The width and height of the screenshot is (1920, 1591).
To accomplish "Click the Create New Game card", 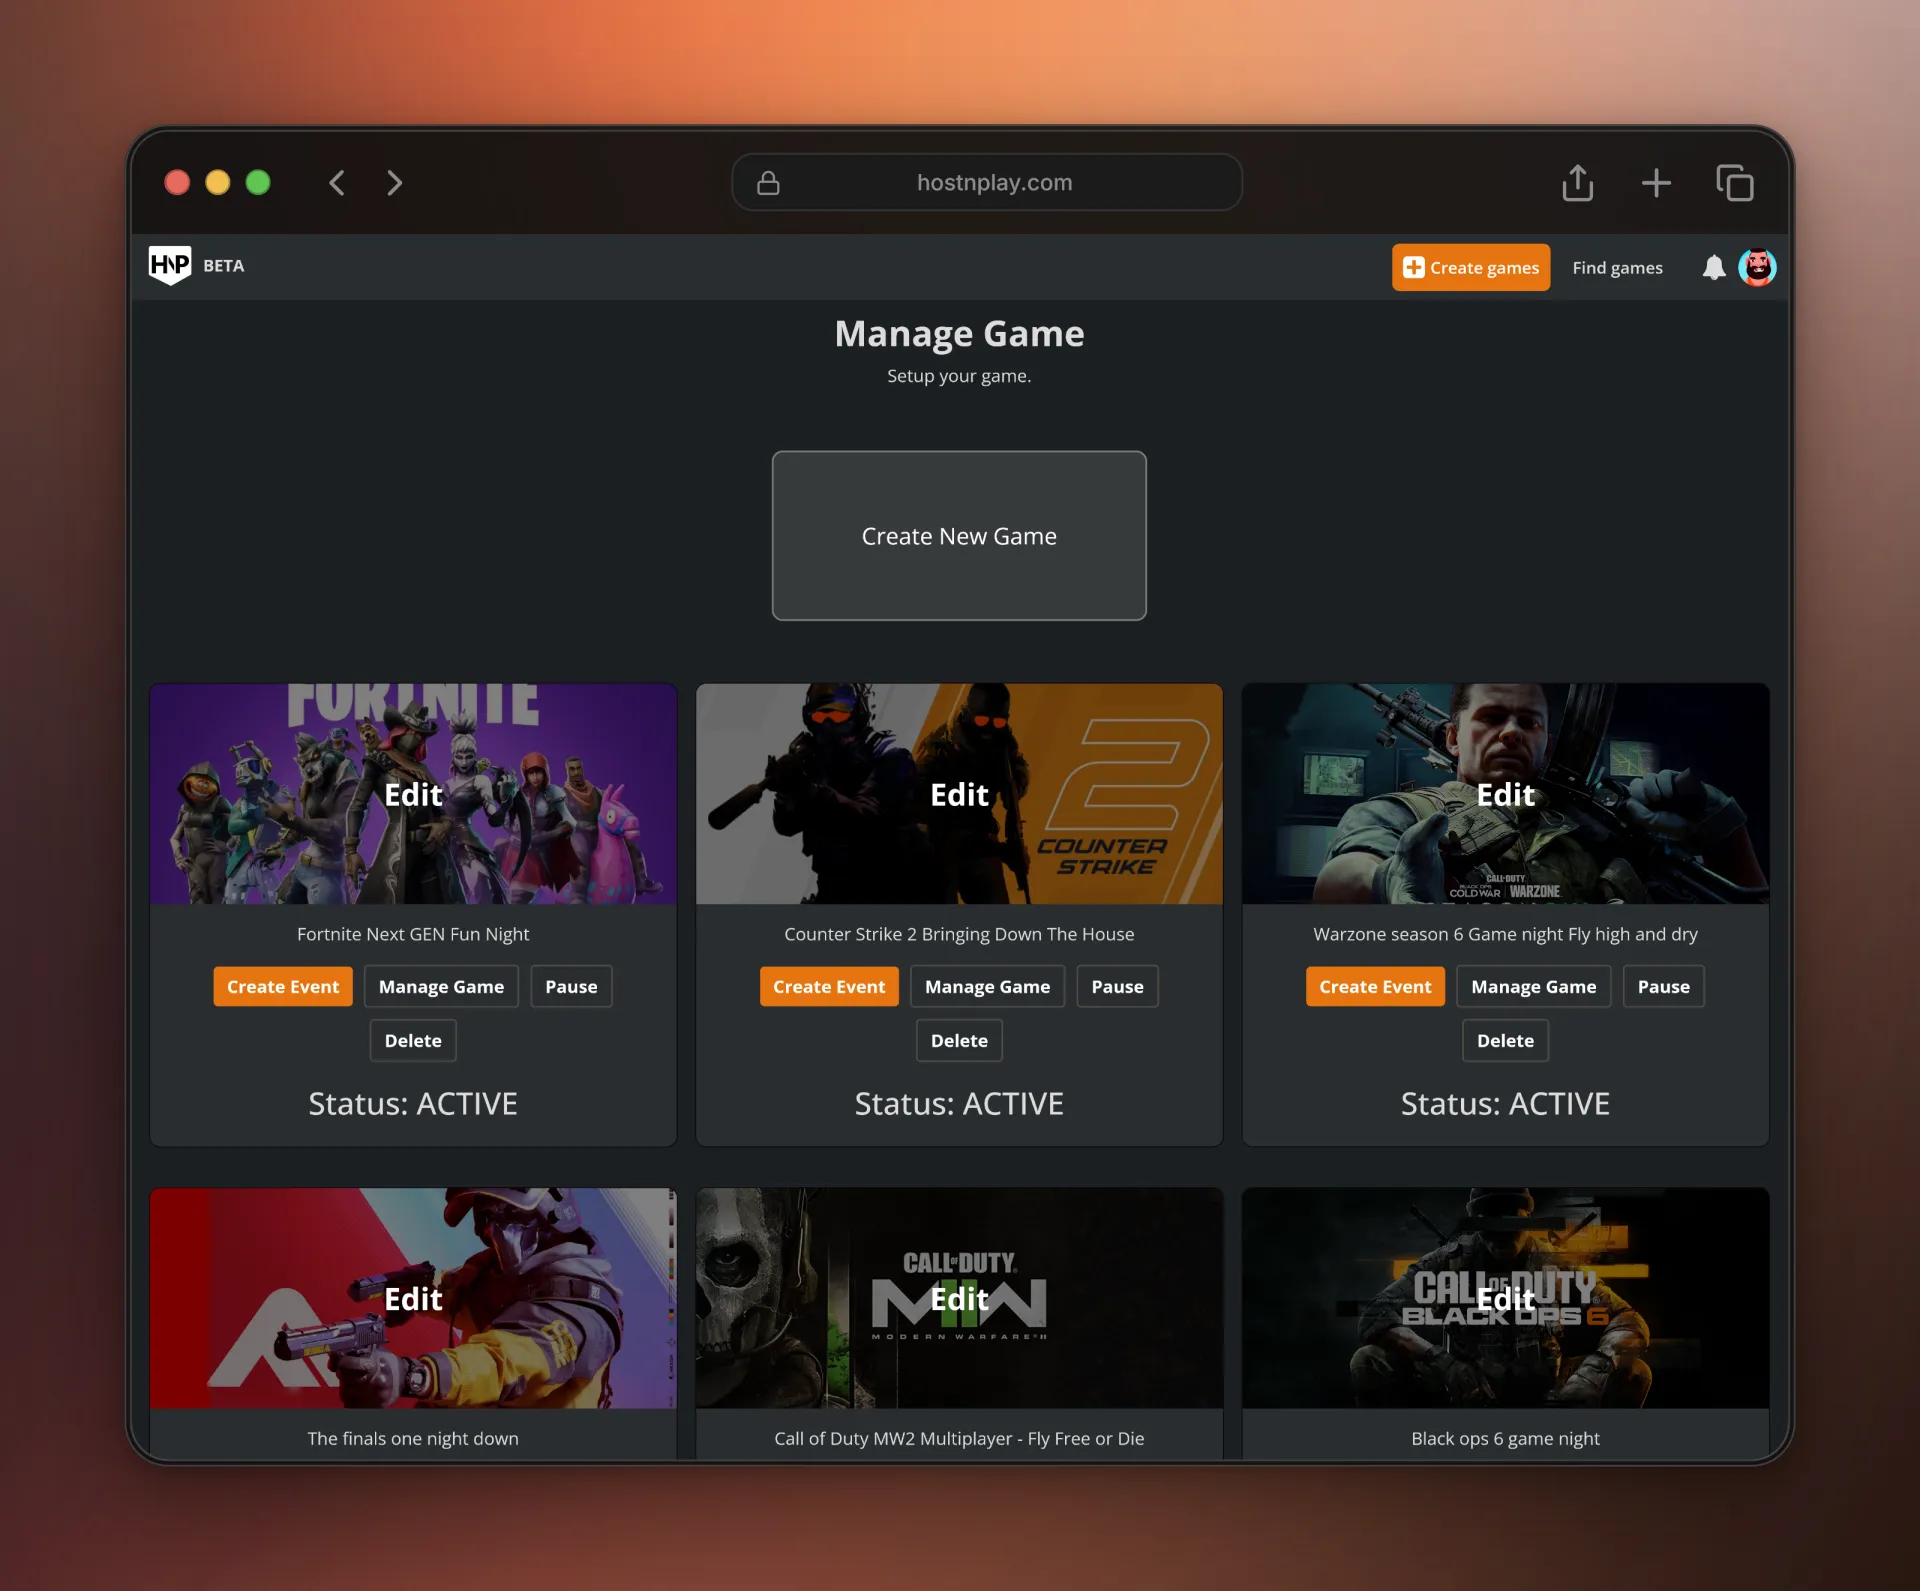I will 959,536.
